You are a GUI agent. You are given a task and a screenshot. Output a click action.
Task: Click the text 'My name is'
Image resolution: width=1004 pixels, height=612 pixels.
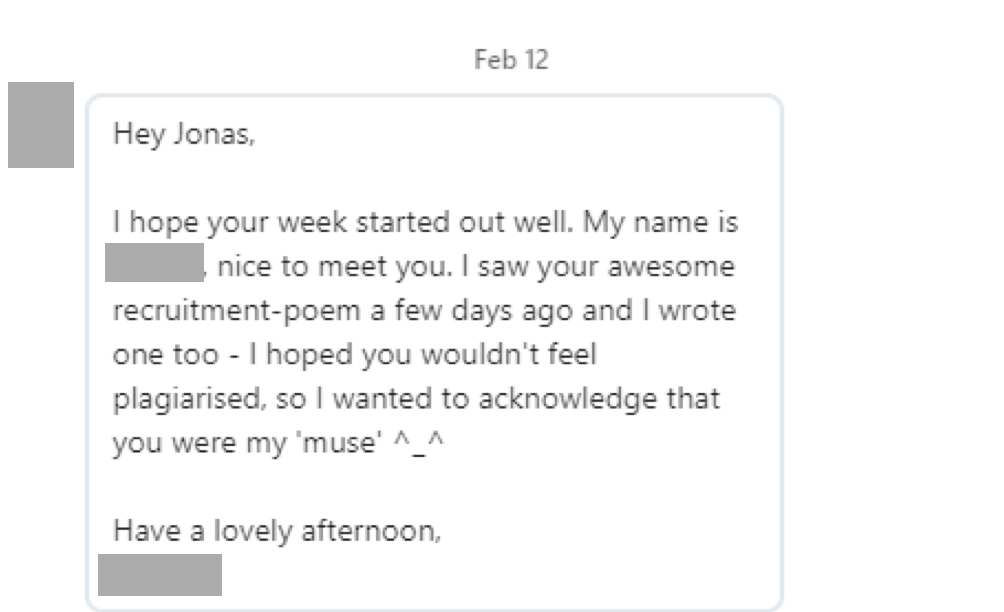660,223
